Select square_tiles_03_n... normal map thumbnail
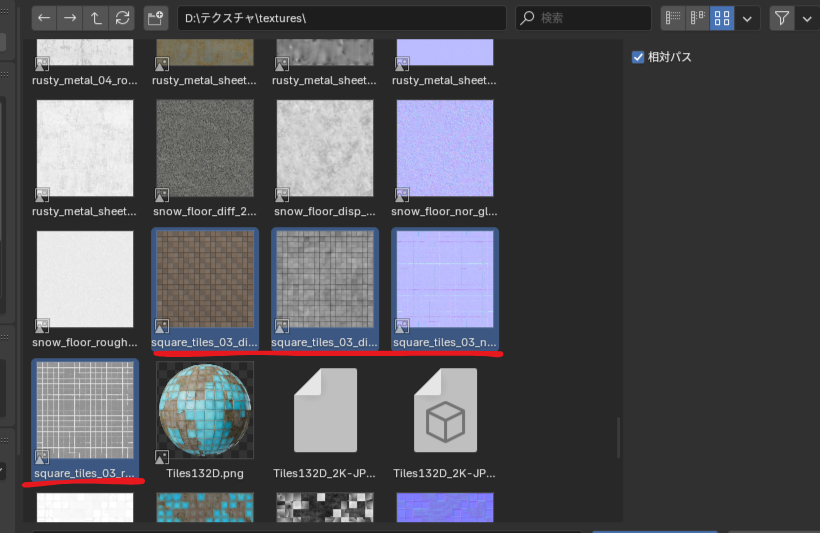The width and height of the screenshot is (820, 533). coord(445,279)
